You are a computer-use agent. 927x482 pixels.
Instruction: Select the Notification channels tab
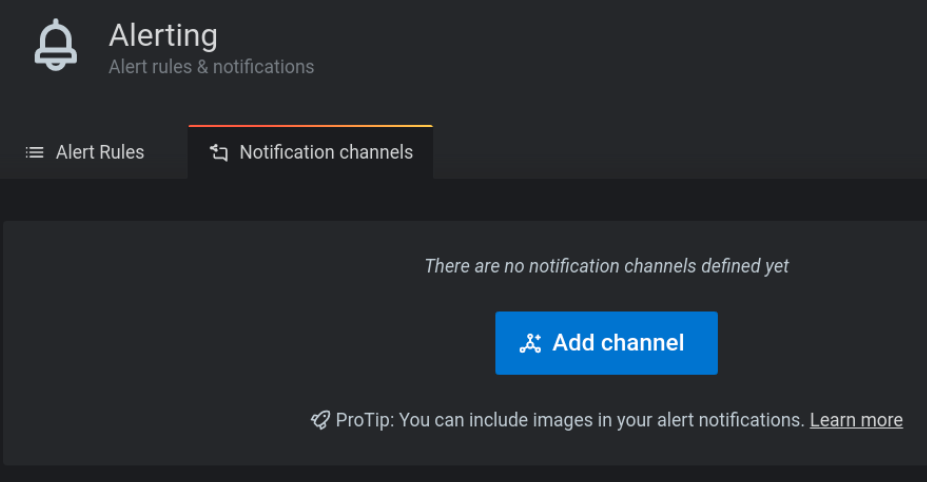[x=310, y=153]
